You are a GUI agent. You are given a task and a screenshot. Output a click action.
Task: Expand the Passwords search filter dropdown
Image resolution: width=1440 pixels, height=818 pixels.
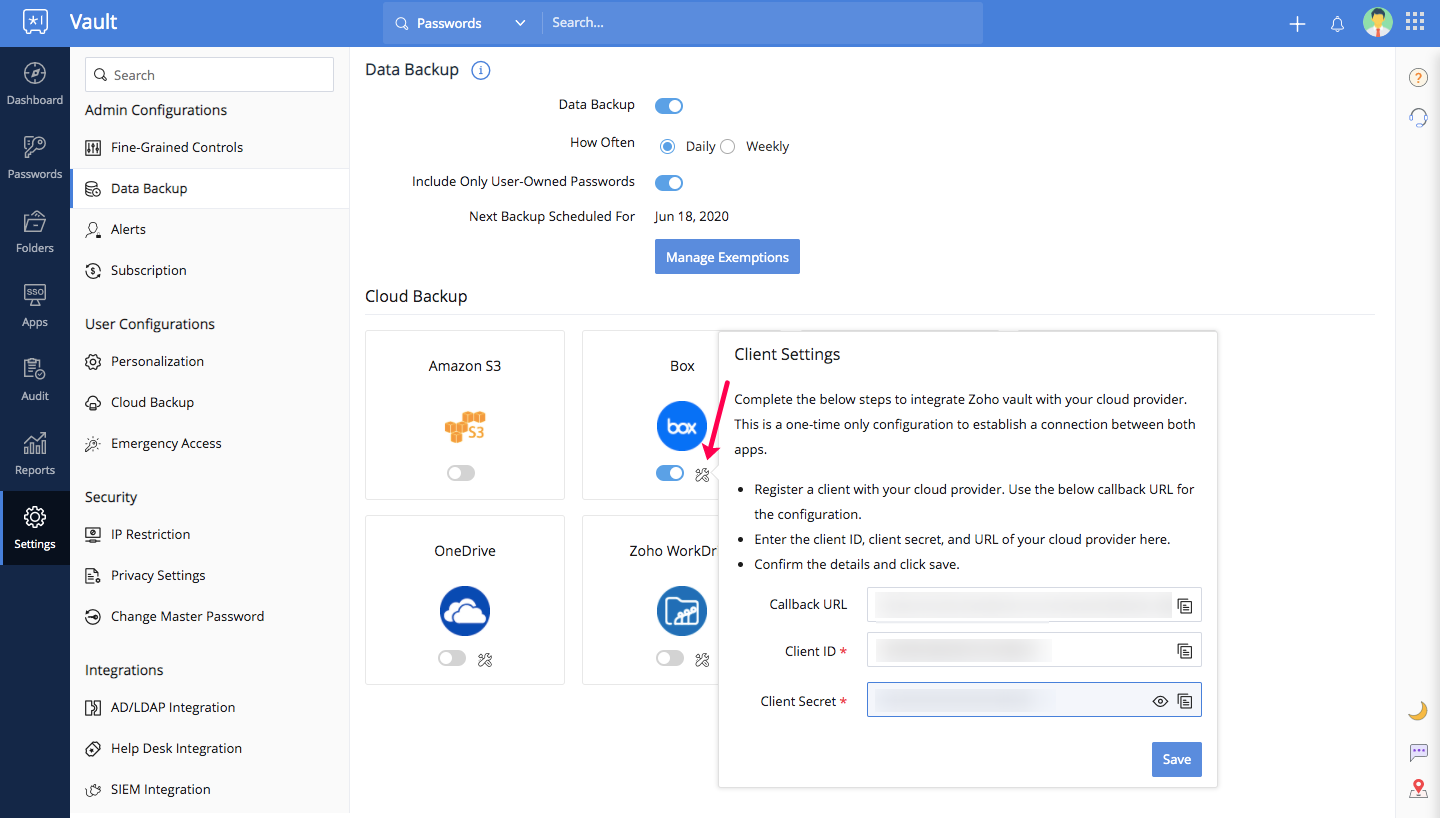coord(519,23)
